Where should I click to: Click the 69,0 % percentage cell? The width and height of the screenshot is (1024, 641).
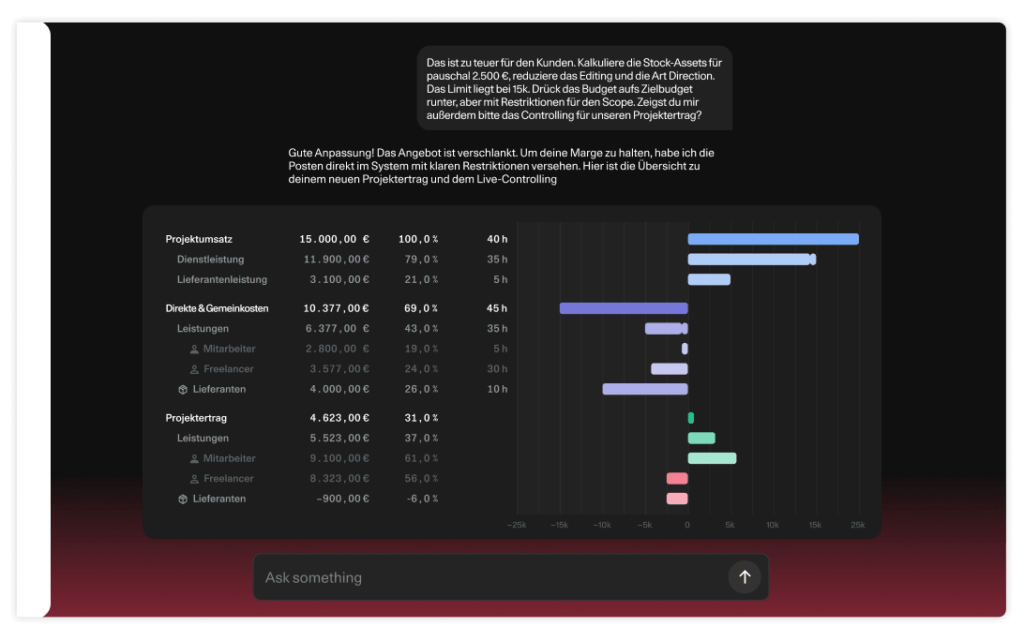421,308
